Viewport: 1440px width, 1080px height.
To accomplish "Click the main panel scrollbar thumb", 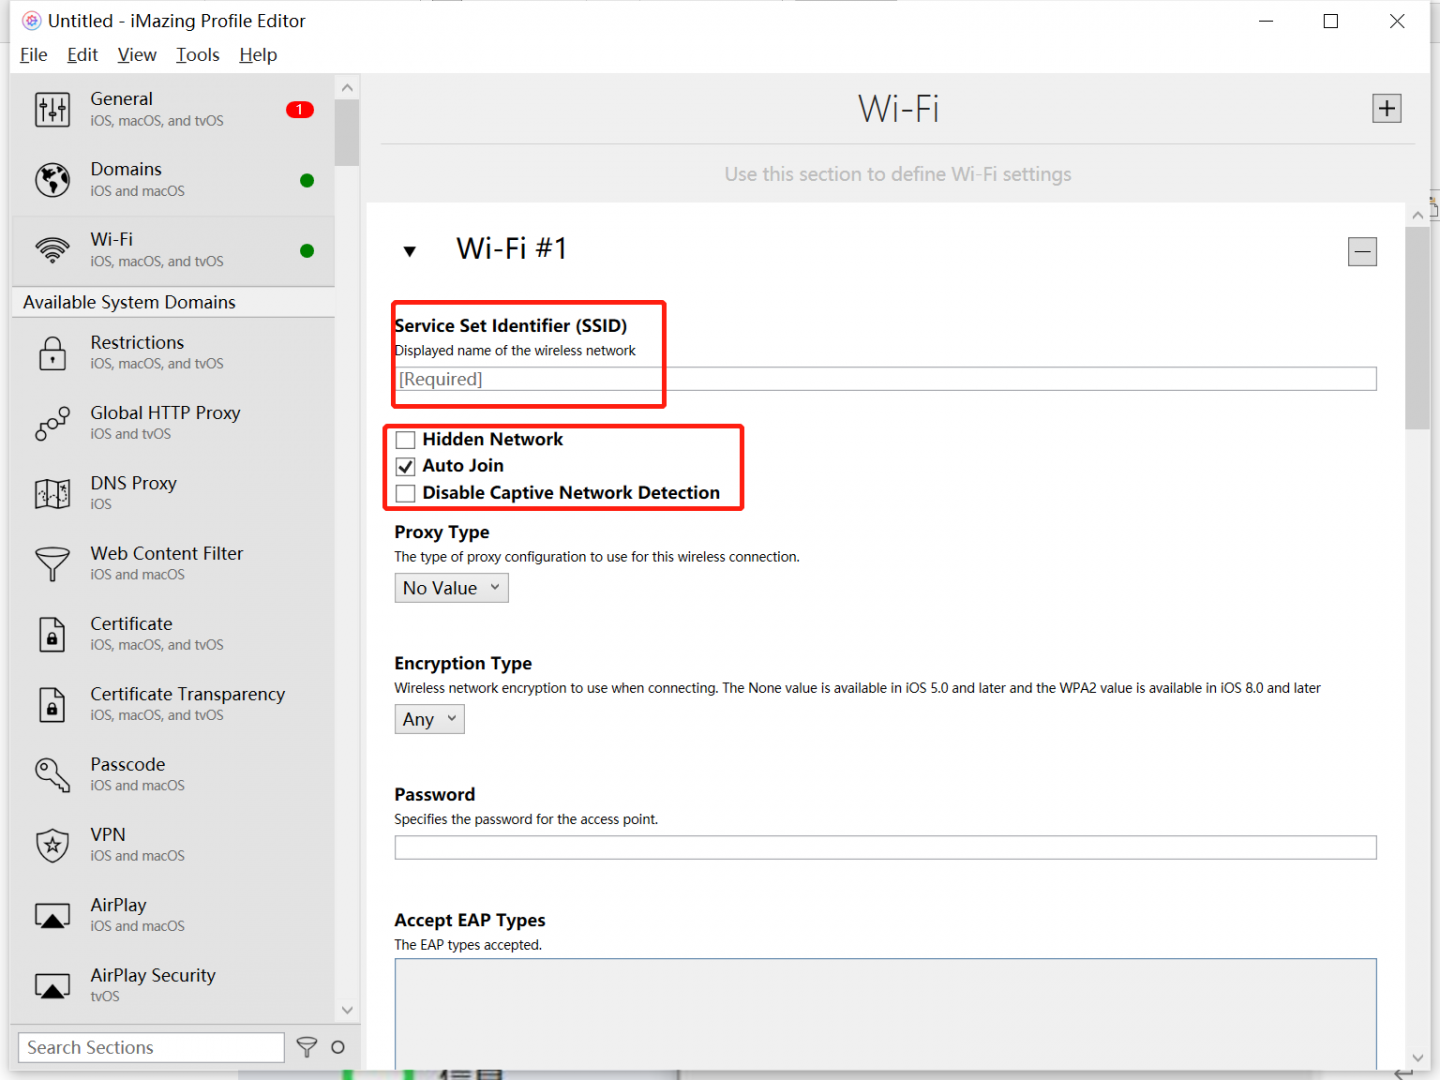I will [x=1417, y=328].
